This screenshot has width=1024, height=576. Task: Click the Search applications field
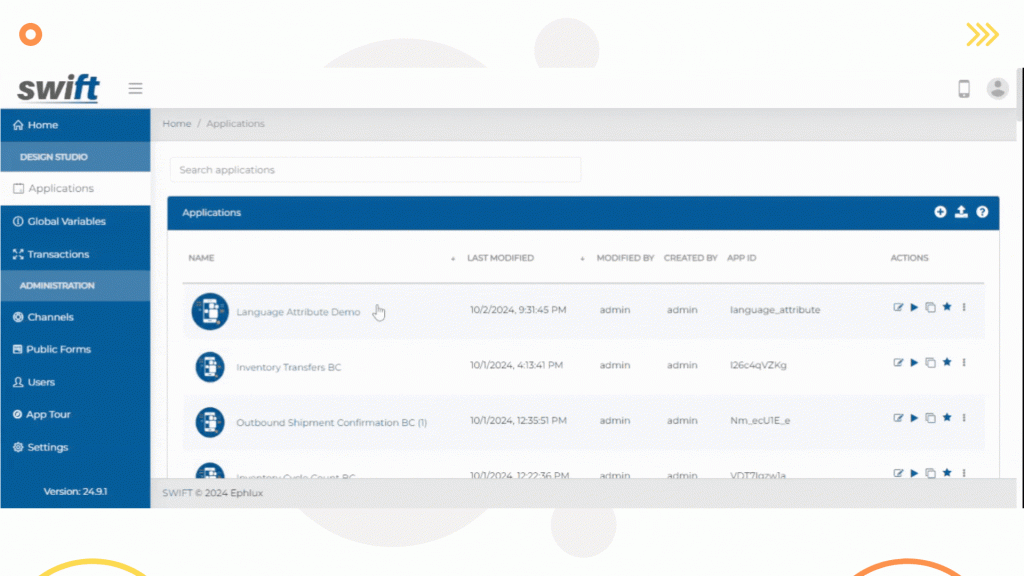[375, 170]
